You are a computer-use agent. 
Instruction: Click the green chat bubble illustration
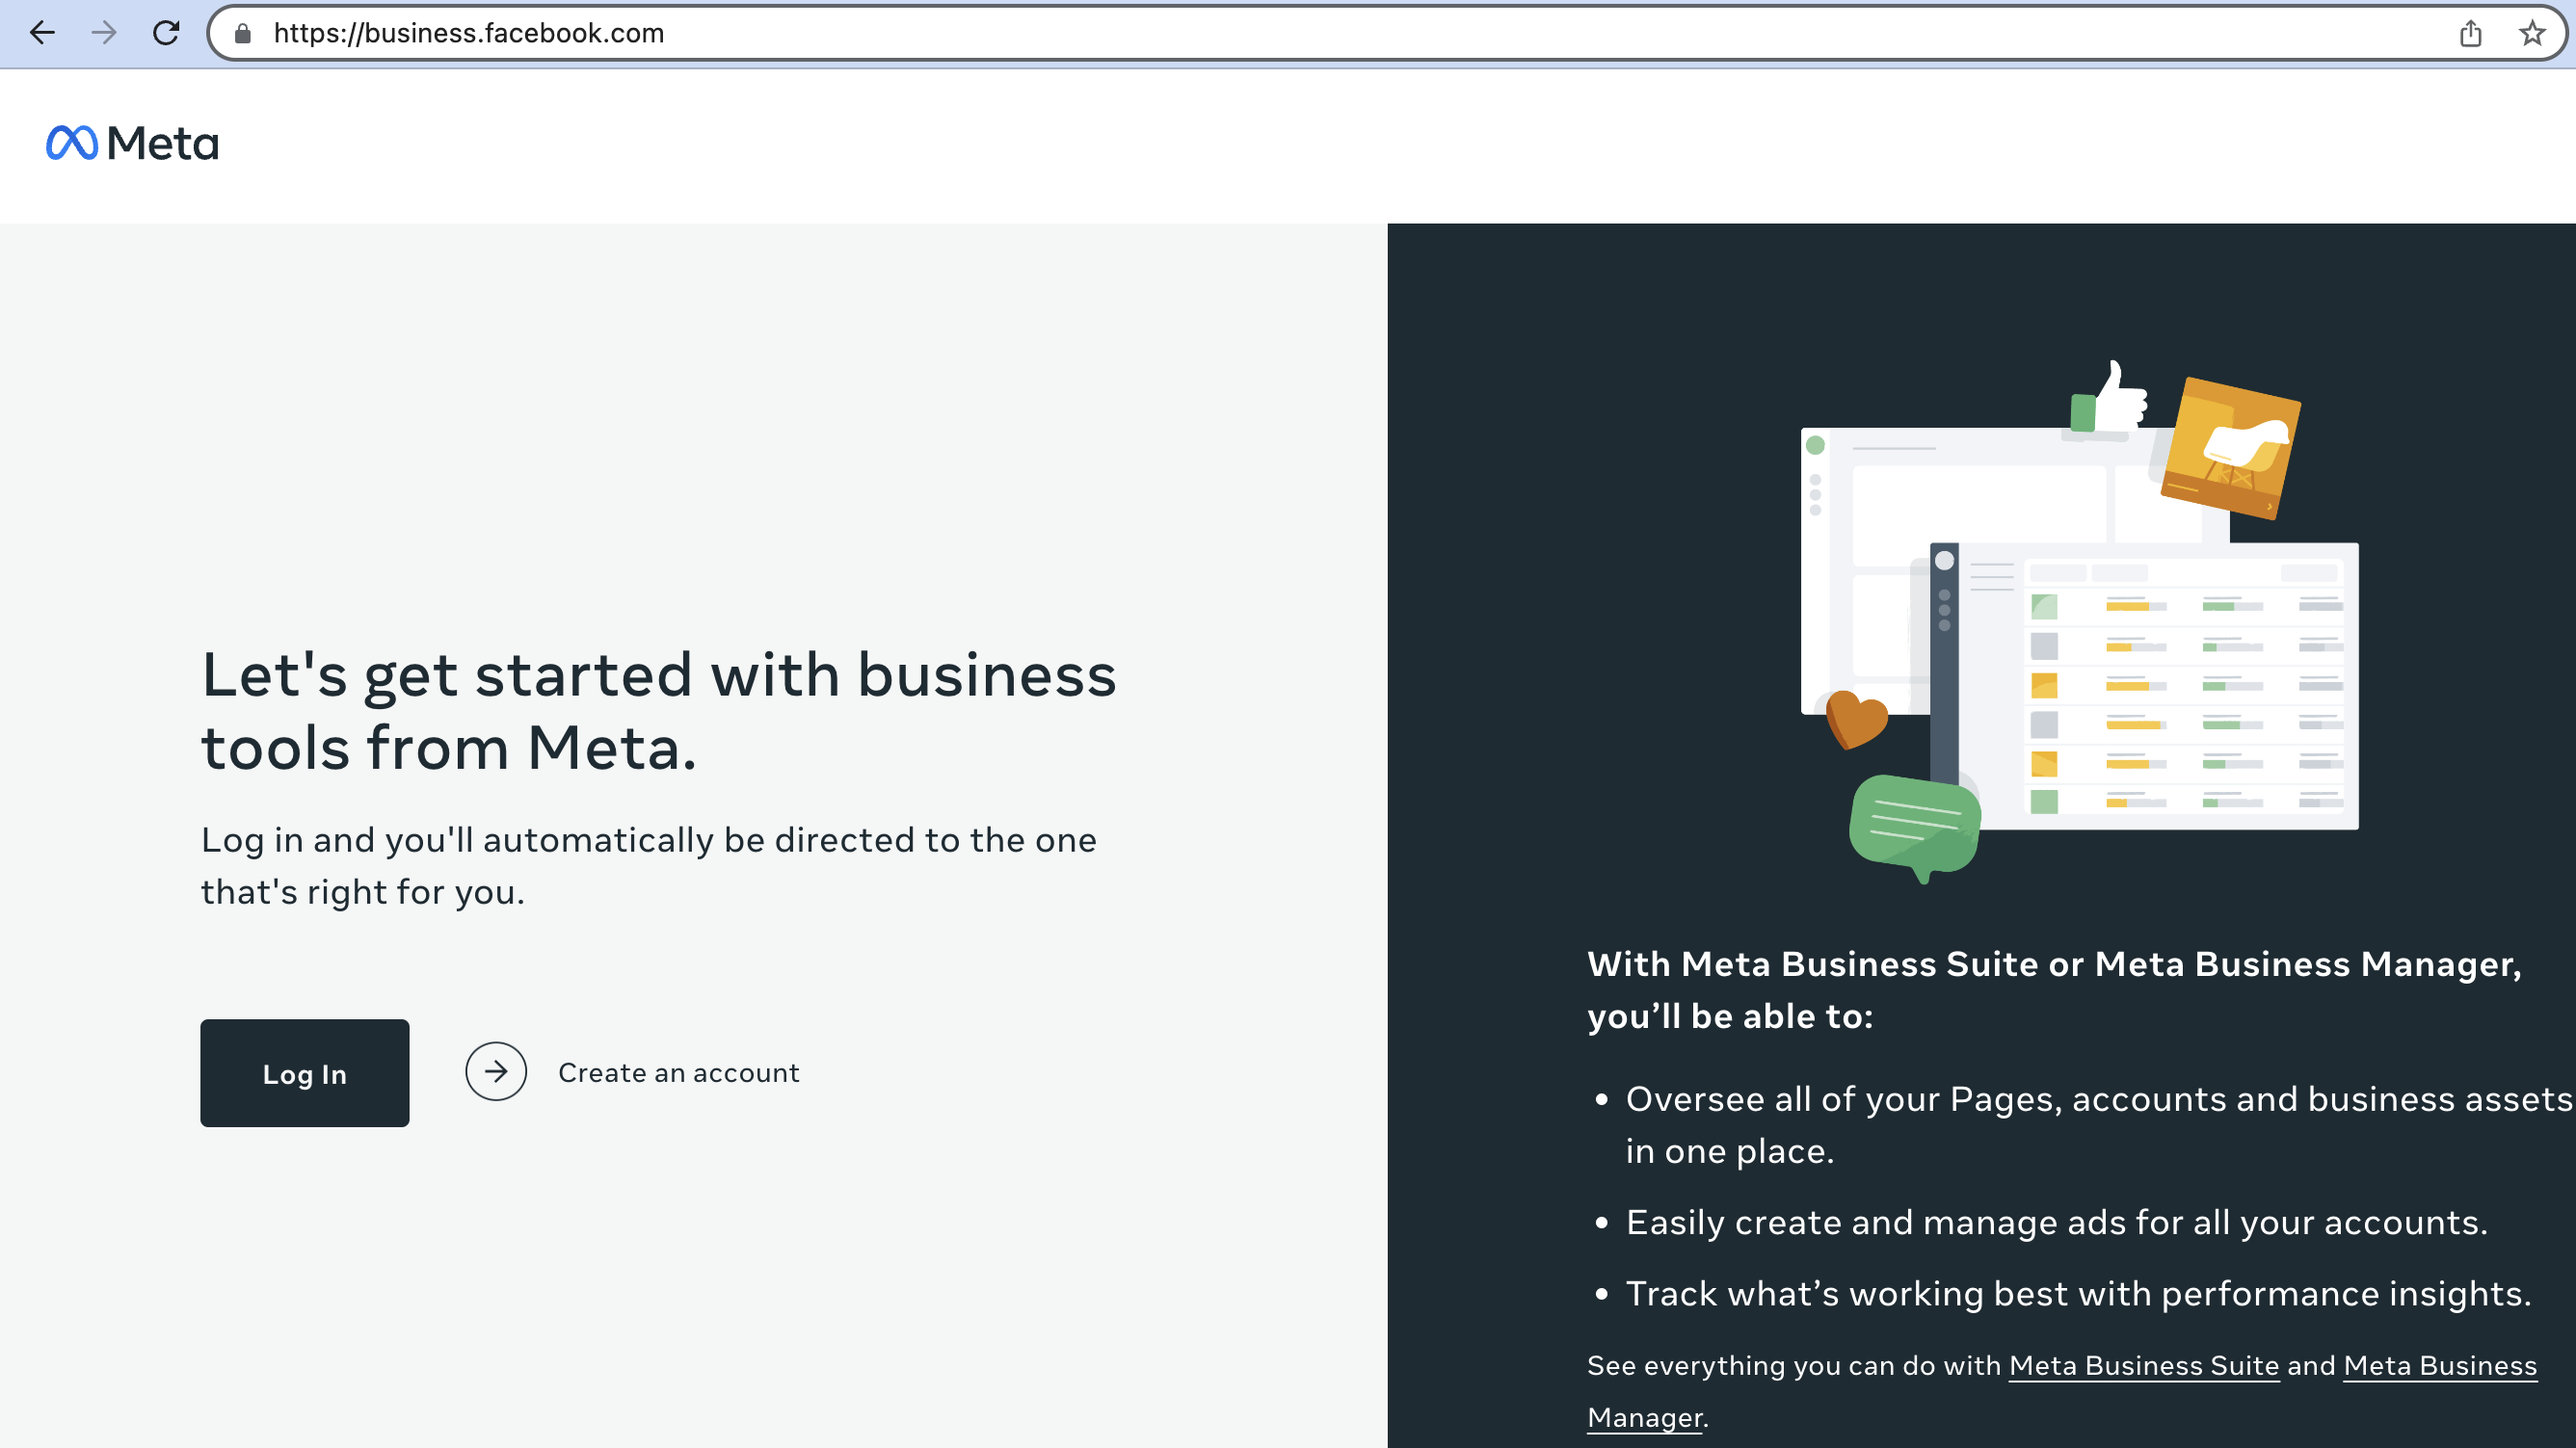pos(1914,824)
